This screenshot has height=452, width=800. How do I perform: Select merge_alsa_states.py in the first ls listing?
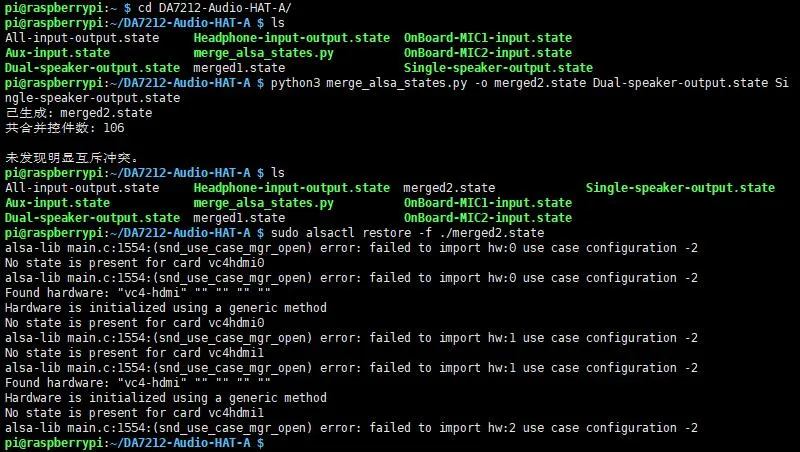263,52
